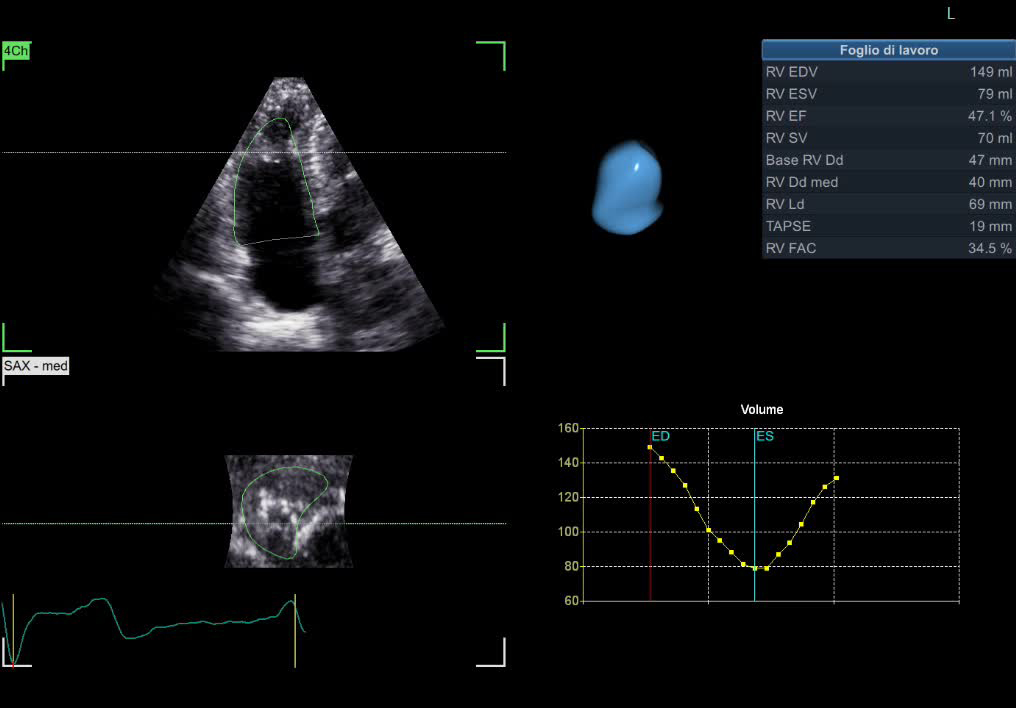The width and height of the screenshot is (1016, 708).
Task: Click the Foglio di lavoro header
Action: 888,50
